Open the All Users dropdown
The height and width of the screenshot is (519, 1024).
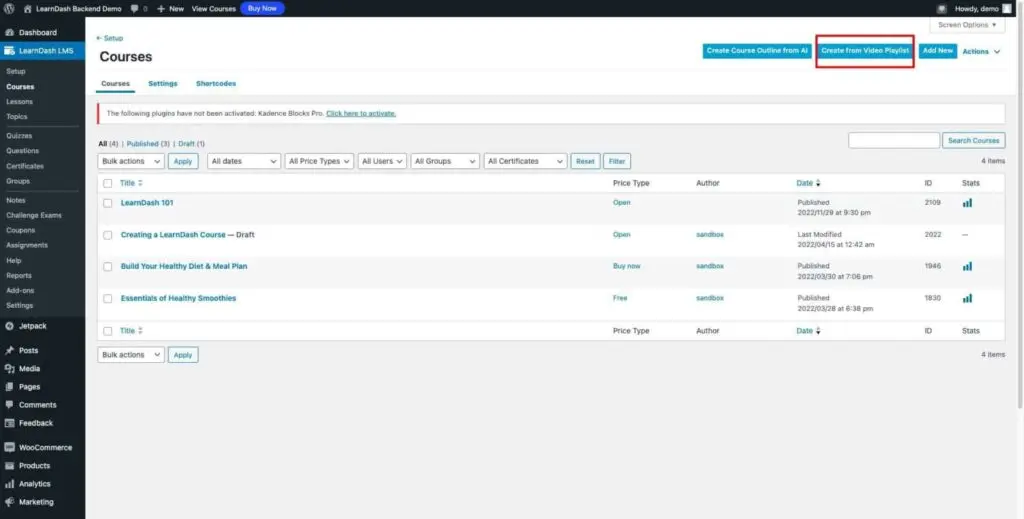383,161
